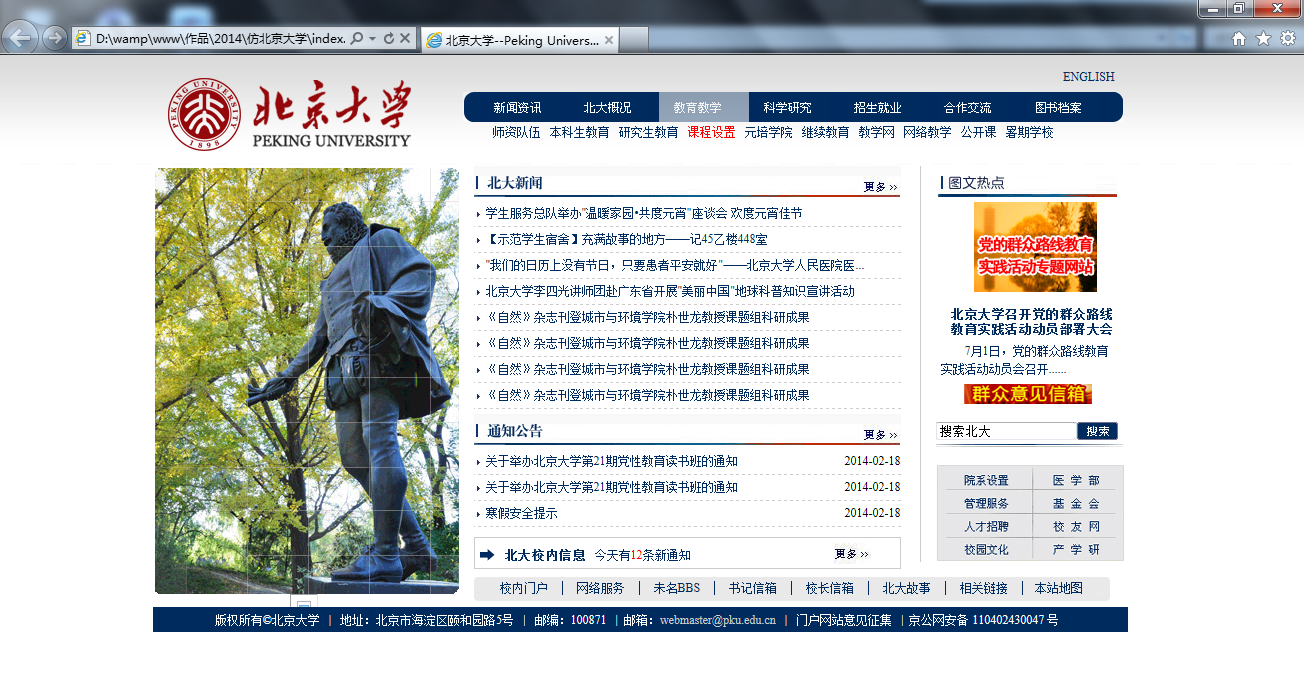Go back with the browser back arrow

21,38
